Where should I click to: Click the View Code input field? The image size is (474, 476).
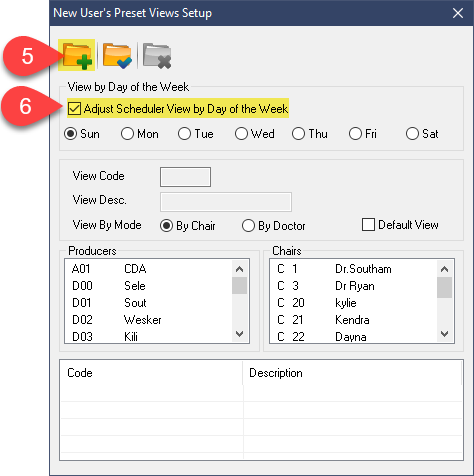[x=185, y=177]
